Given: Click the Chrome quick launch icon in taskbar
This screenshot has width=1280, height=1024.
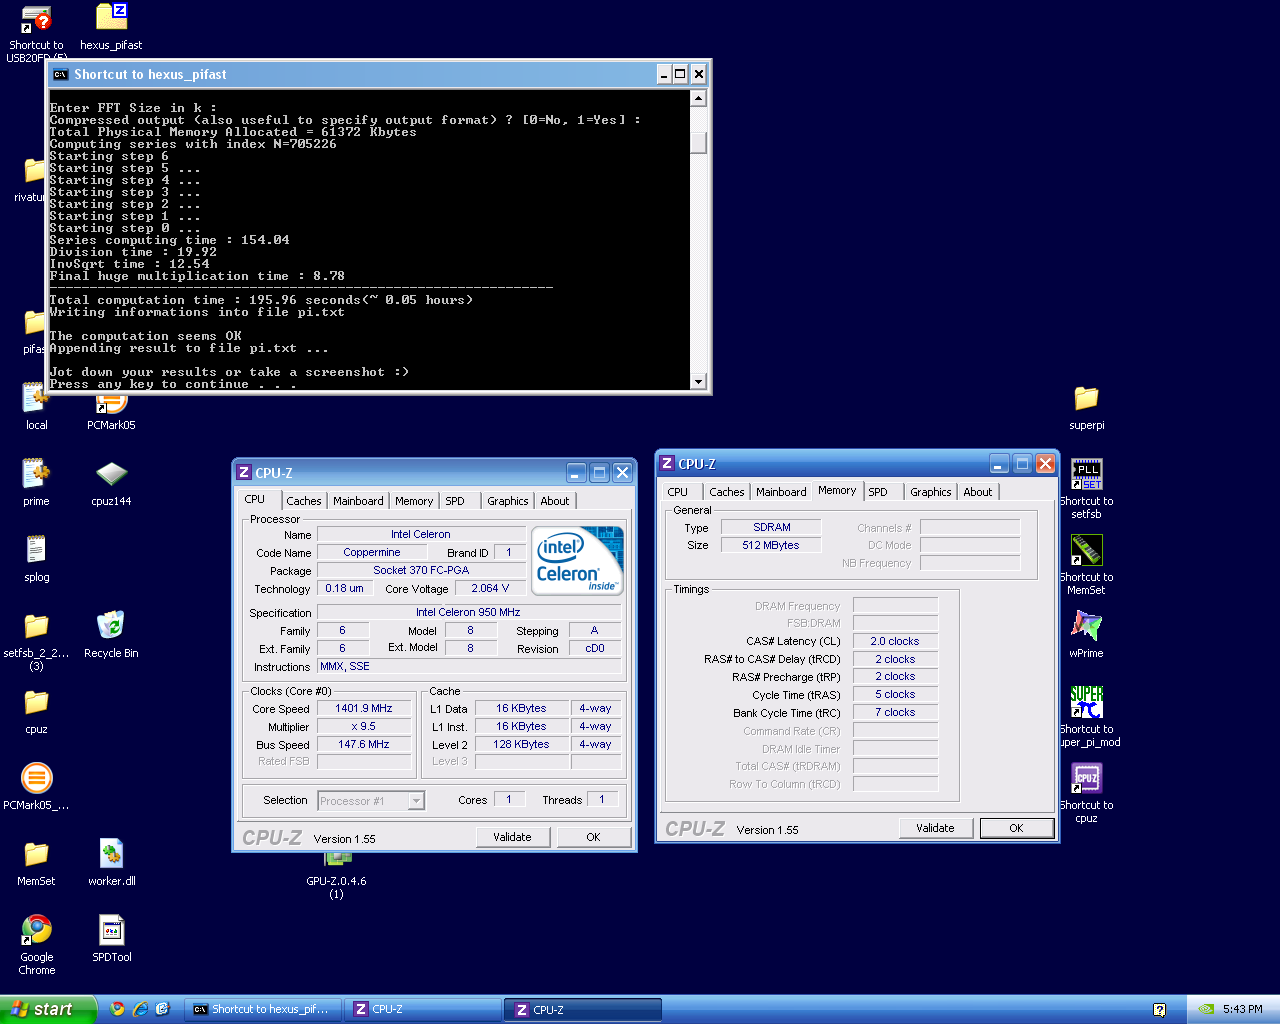Looking at the screenshot, I should (x=117, y=1009).
